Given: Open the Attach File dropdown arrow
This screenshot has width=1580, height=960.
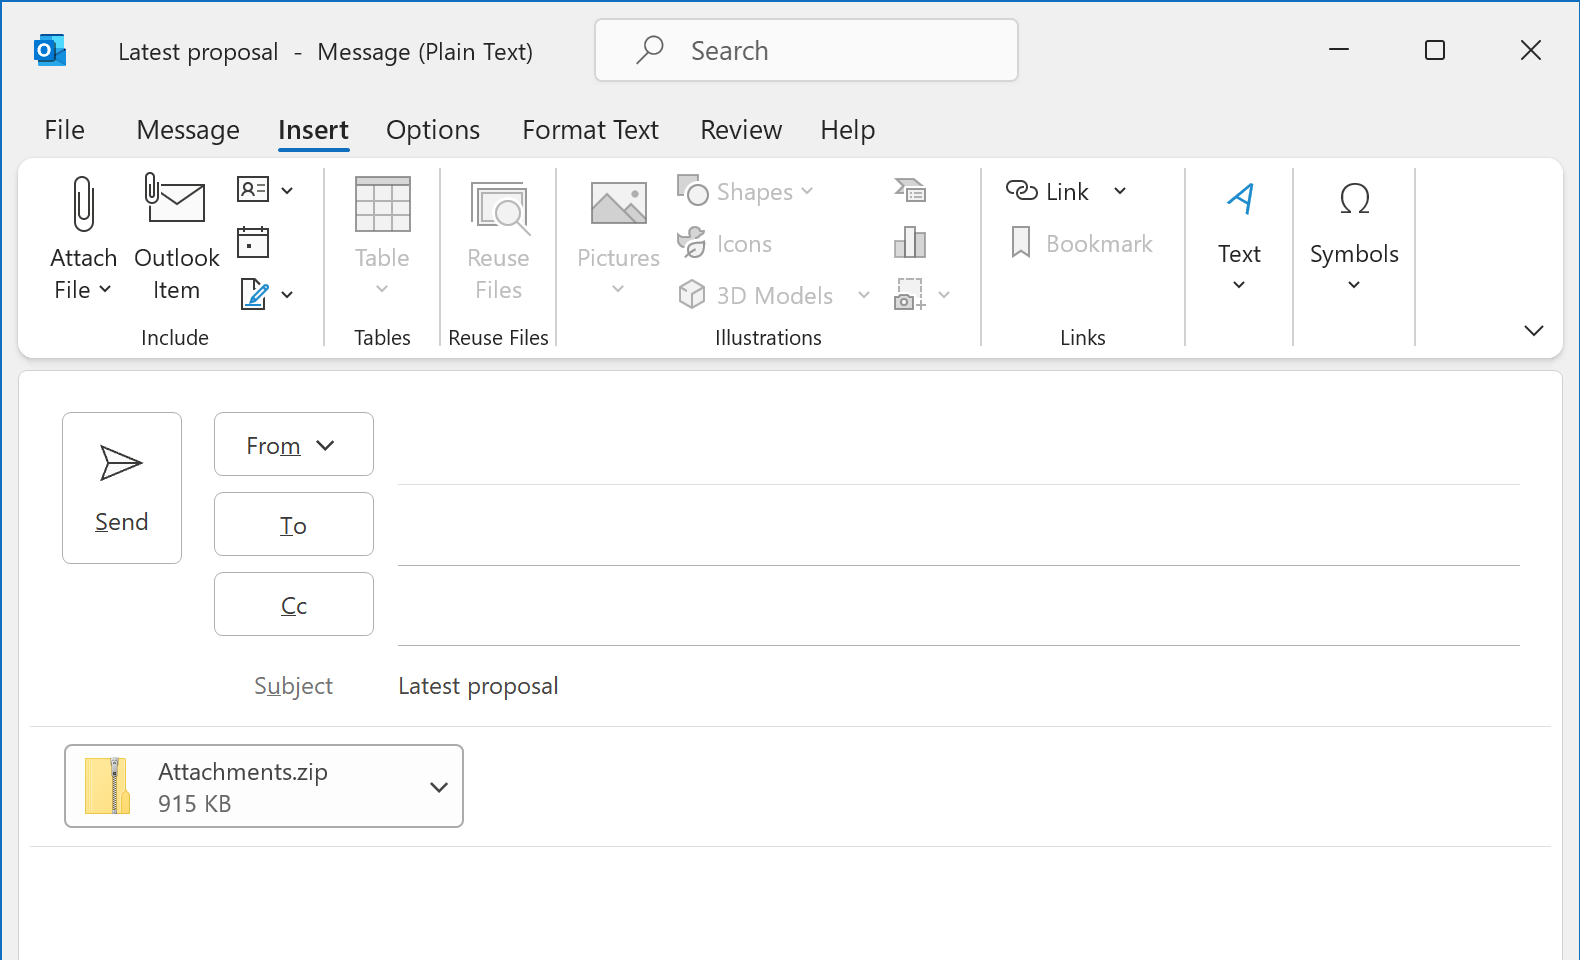Looking at the screenshot, I should point(105,289).
